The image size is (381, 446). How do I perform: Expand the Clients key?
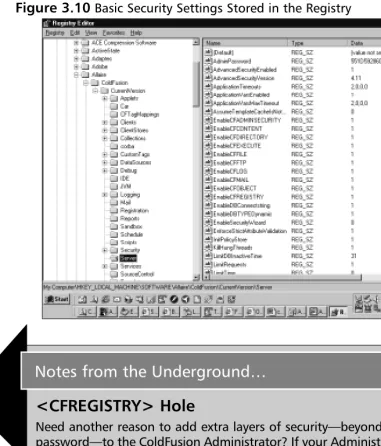click(105, 122)
